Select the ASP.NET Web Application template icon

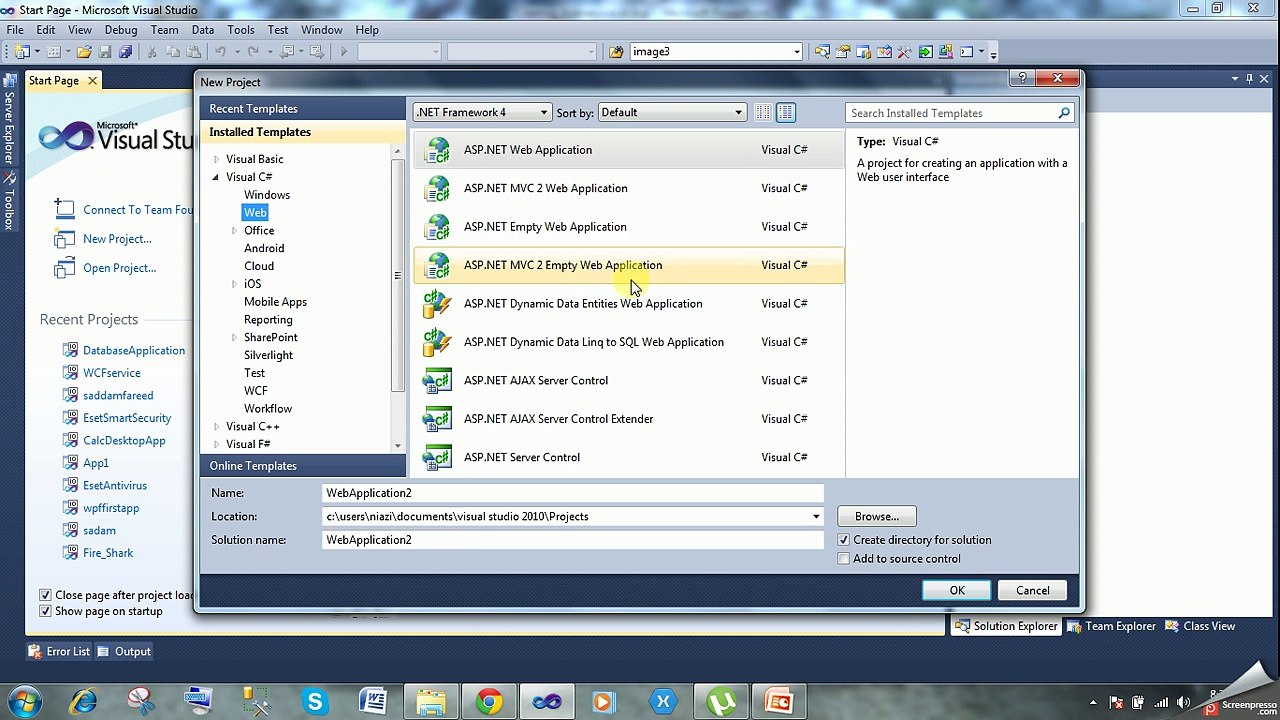(x=437, y=150)
